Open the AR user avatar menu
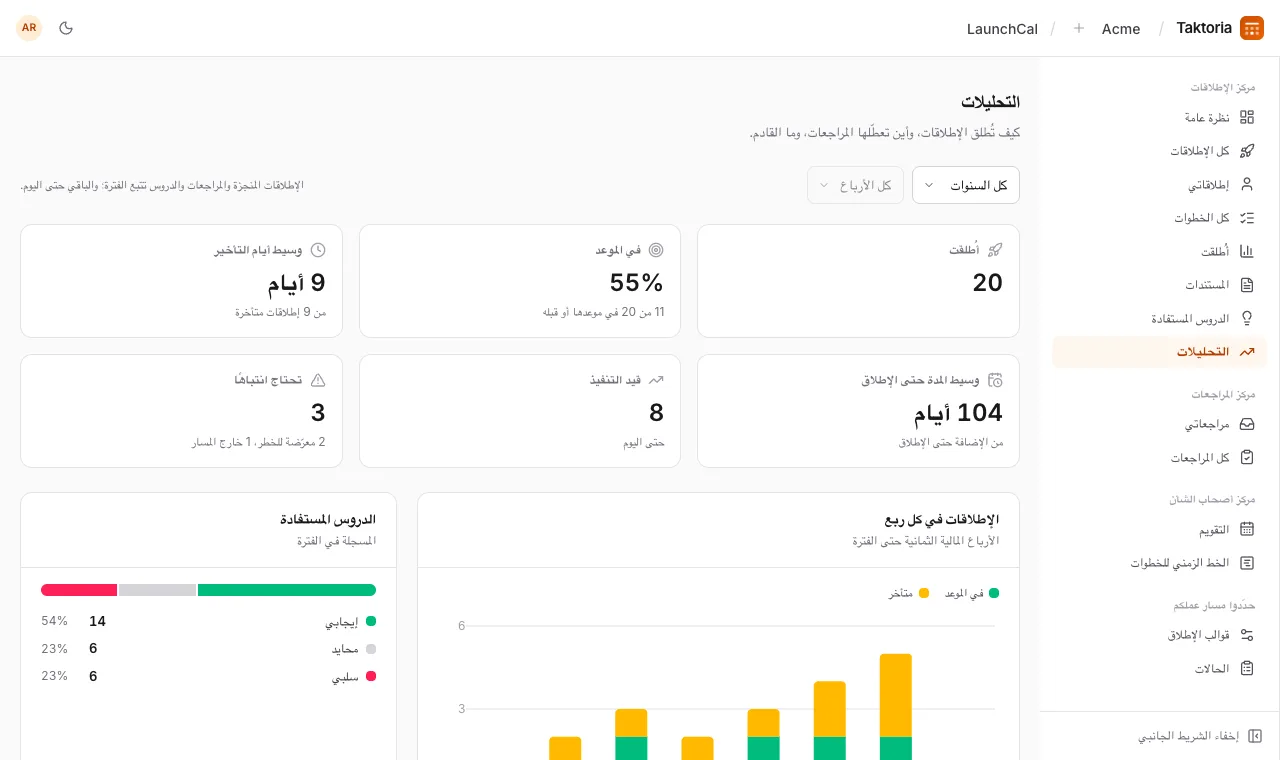1280x760 pixels. 29,28
